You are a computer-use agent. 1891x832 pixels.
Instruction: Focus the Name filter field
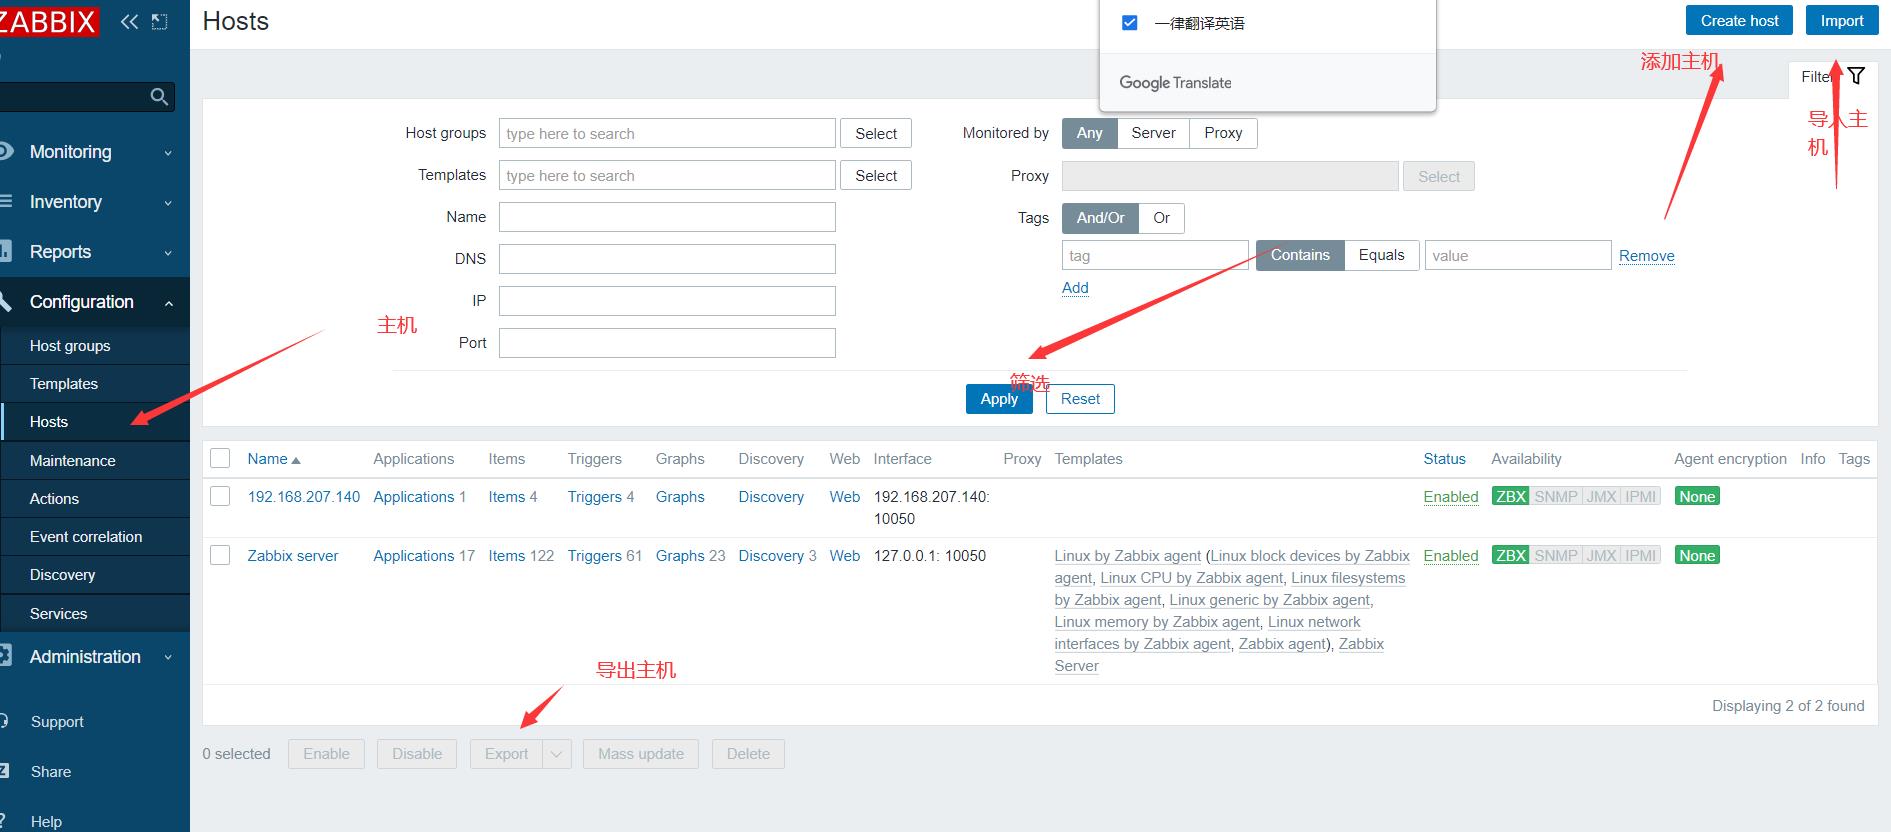(667, 217)
